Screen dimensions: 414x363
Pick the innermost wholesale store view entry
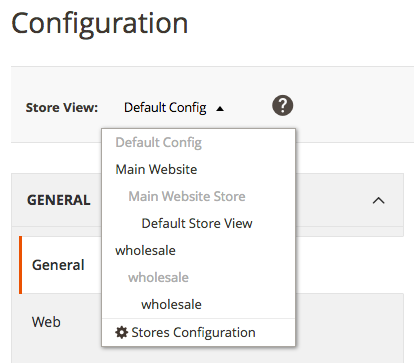(x=171, y=304)
